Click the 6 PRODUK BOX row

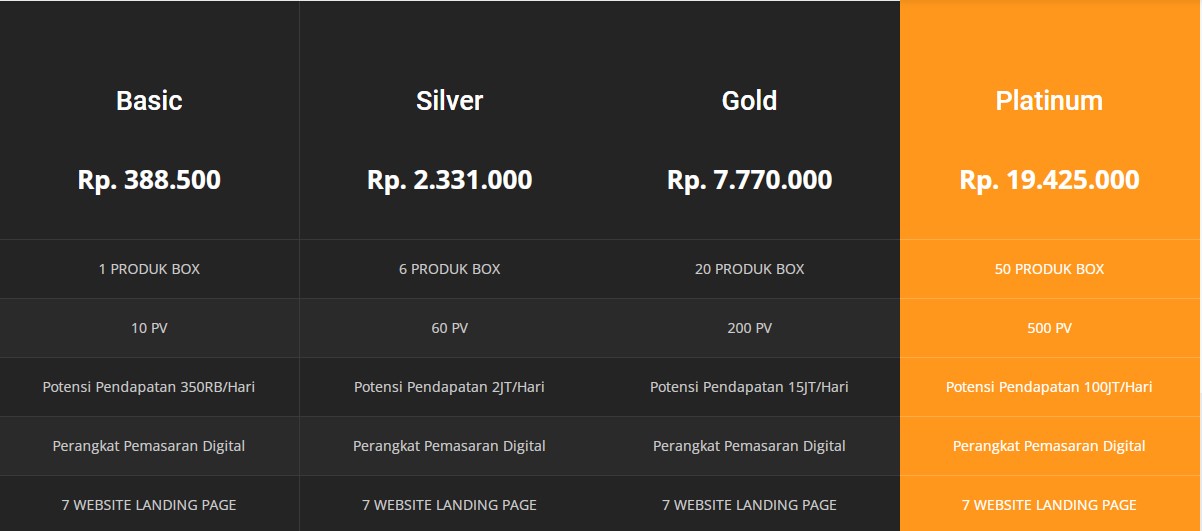[x=449, y=269]
